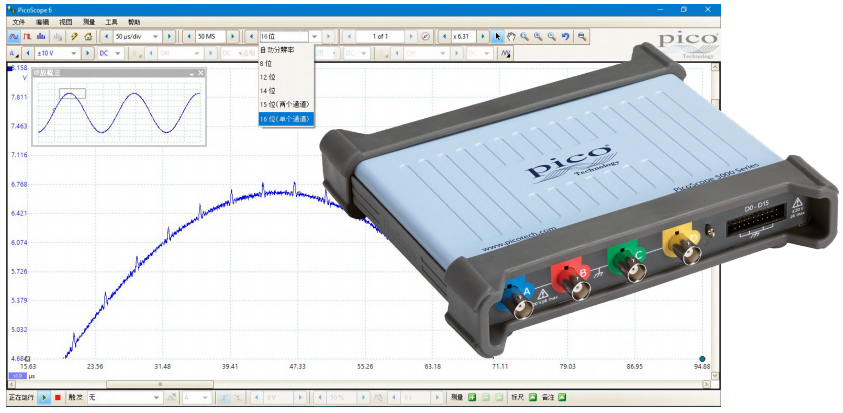Select the arrow pointer tool

pyautogui.click(x=497, y=37)
